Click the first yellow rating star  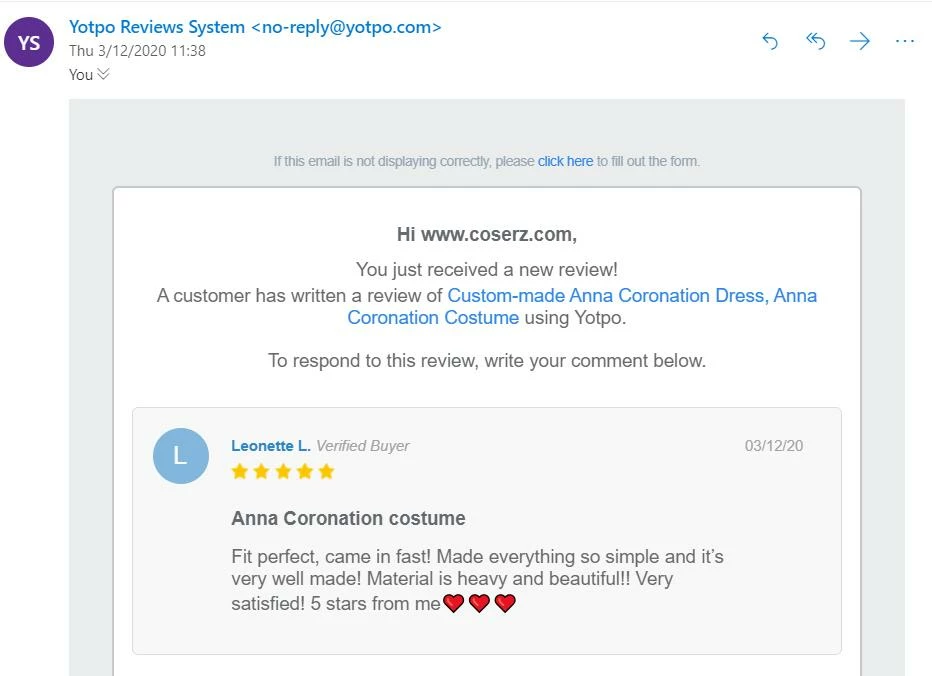point(240,472)
